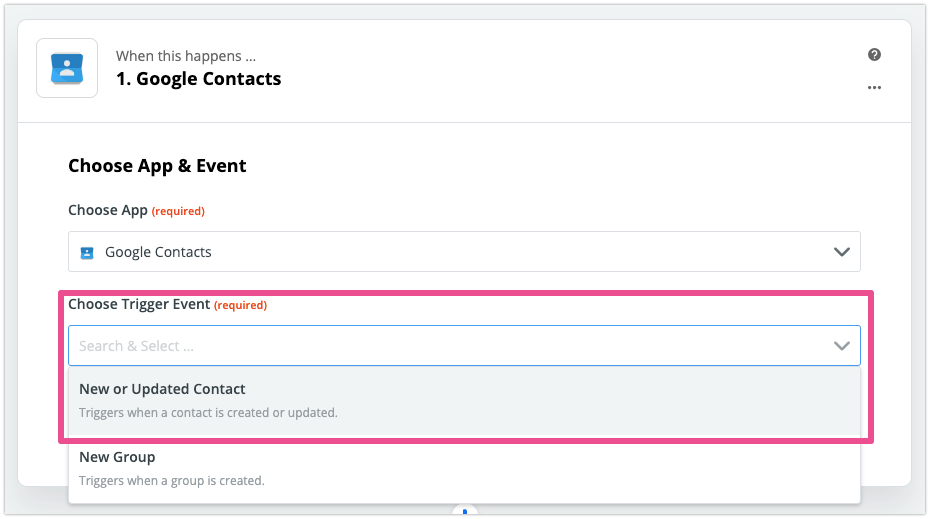
Task: Click the required tag beside Choose Trigger Event
Action: tap(240, 305)
